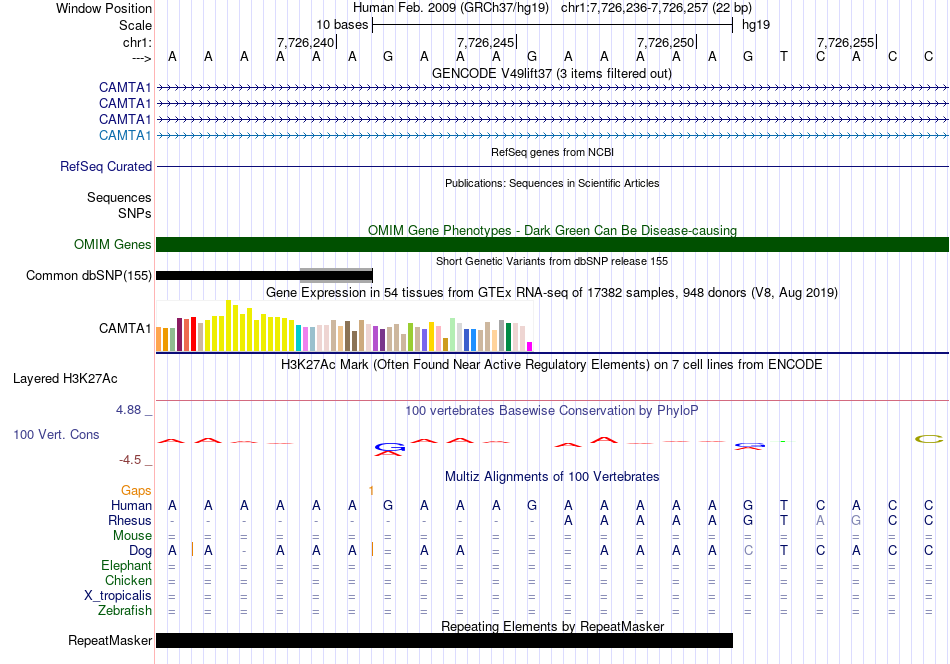Click the light-blue CAMTA1 transcript arrow line
Viewport: 950px width, 664px height.
click(x=552, y=136)
